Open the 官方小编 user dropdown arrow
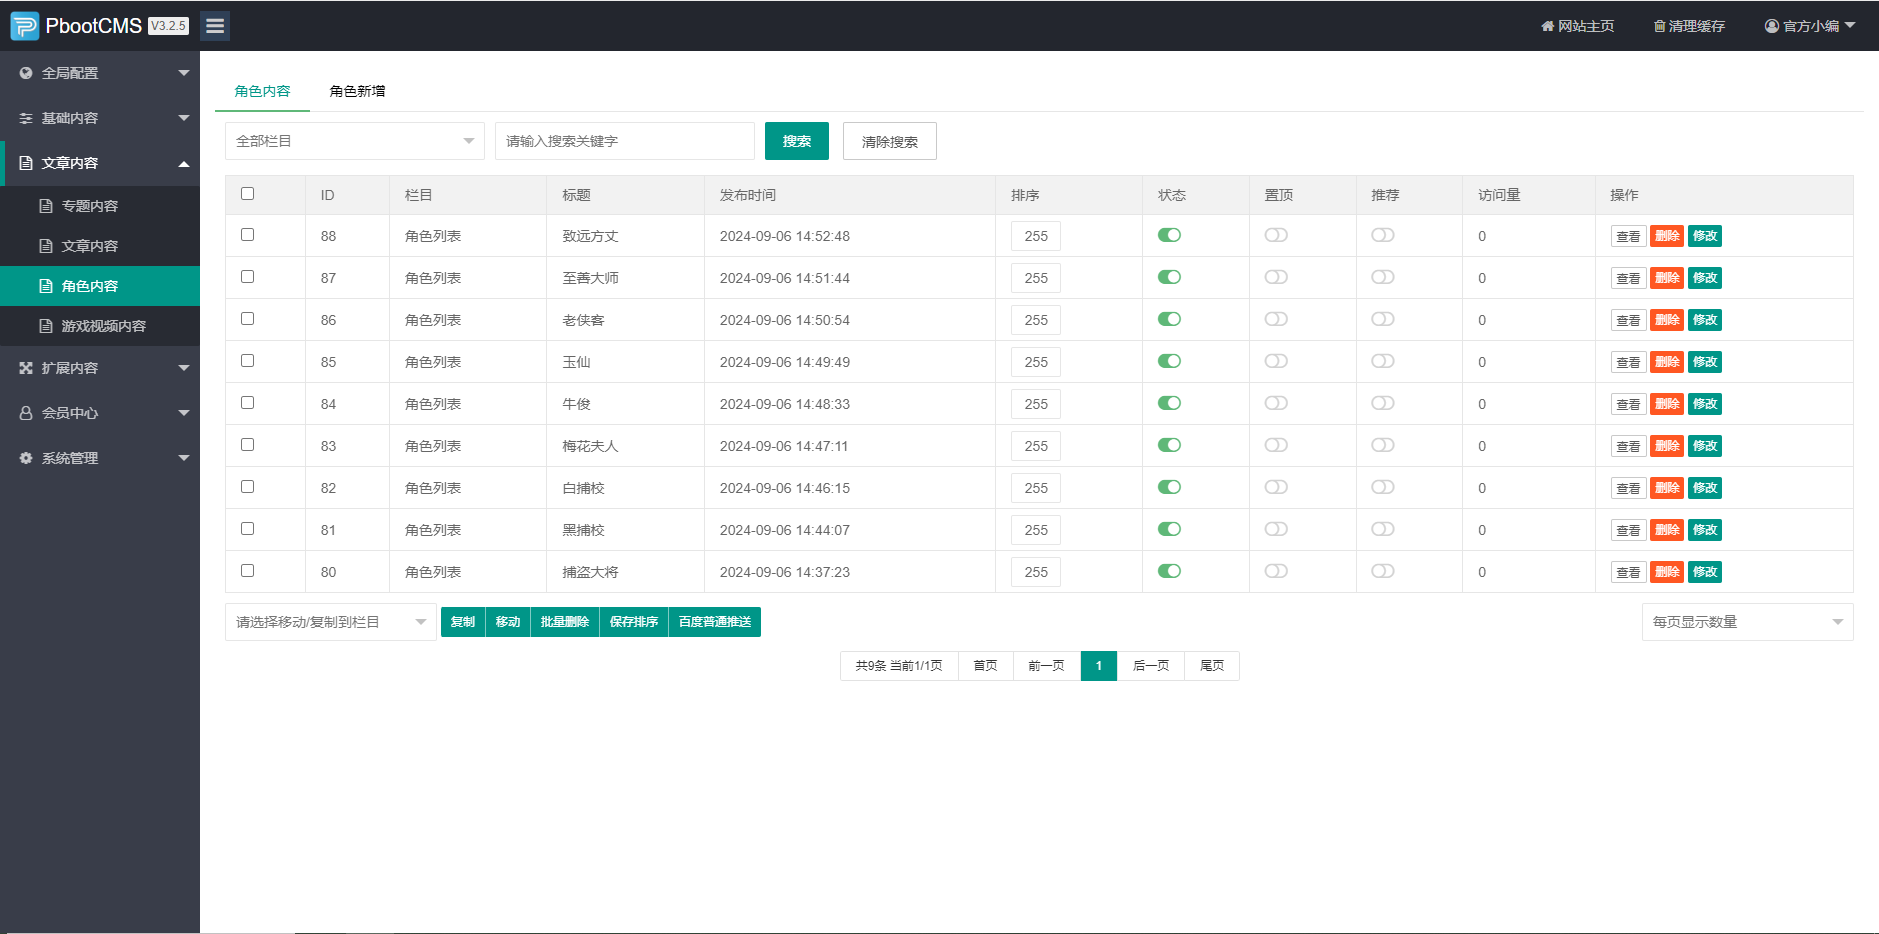This screenshot has width=1879, height=934. click(1850, 25)
